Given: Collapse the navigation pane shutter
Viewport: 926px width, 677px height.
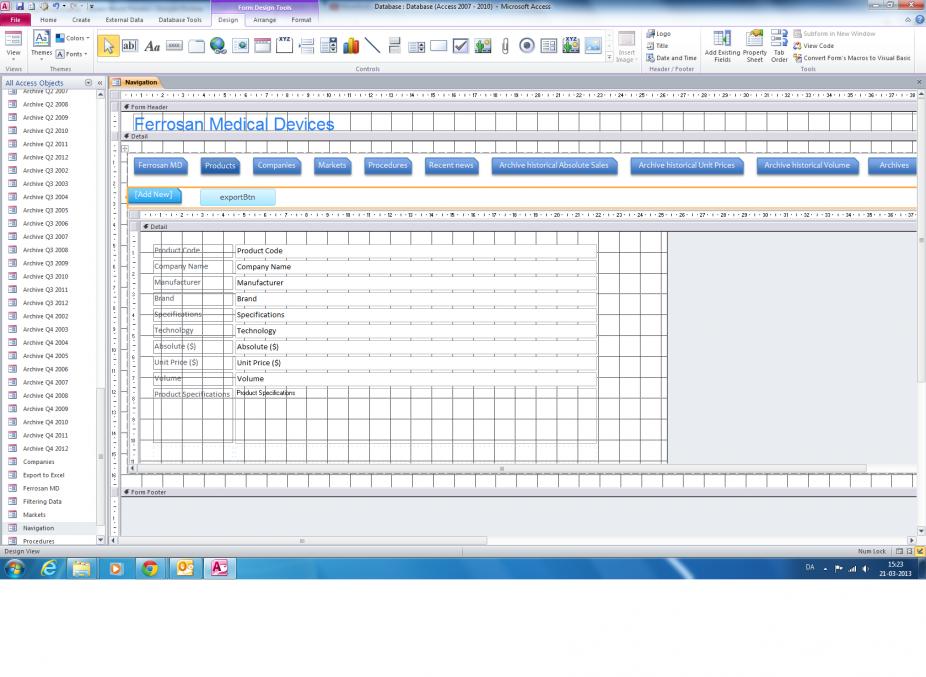Looking at the screenshot, I should click(x=100, y=83).
